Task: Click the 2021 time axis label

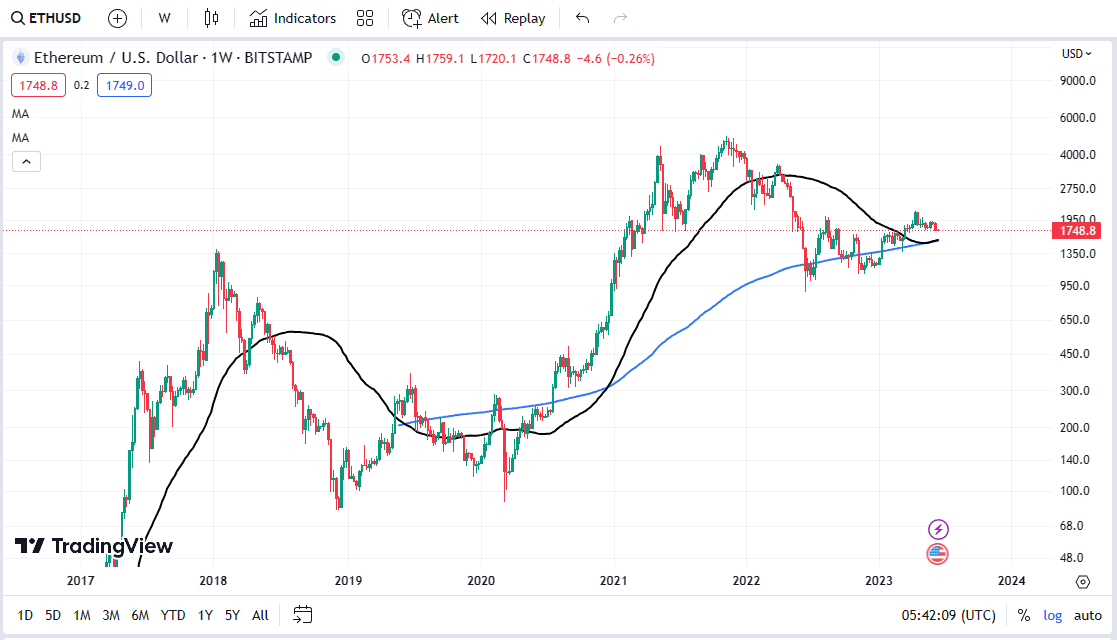Action: point(613,580)
